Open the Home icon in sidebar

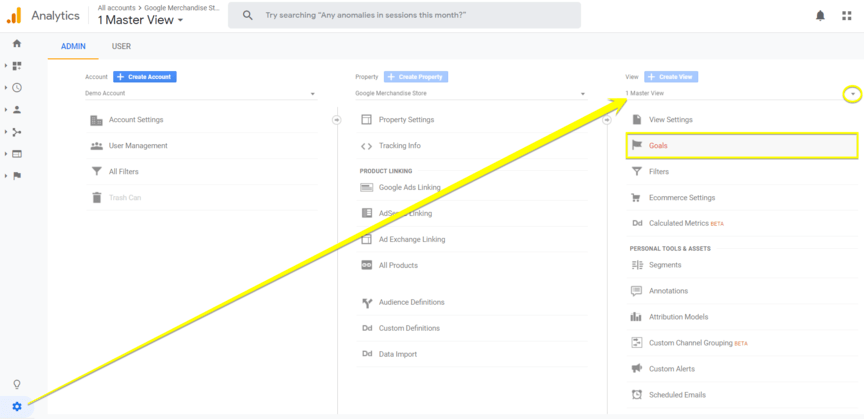point(17,43)
